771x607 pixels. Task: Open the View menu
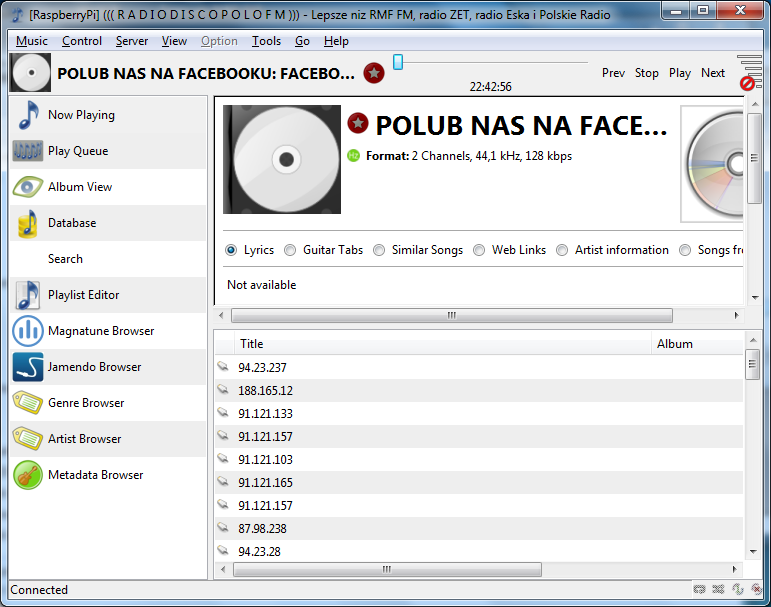(175, 41)
